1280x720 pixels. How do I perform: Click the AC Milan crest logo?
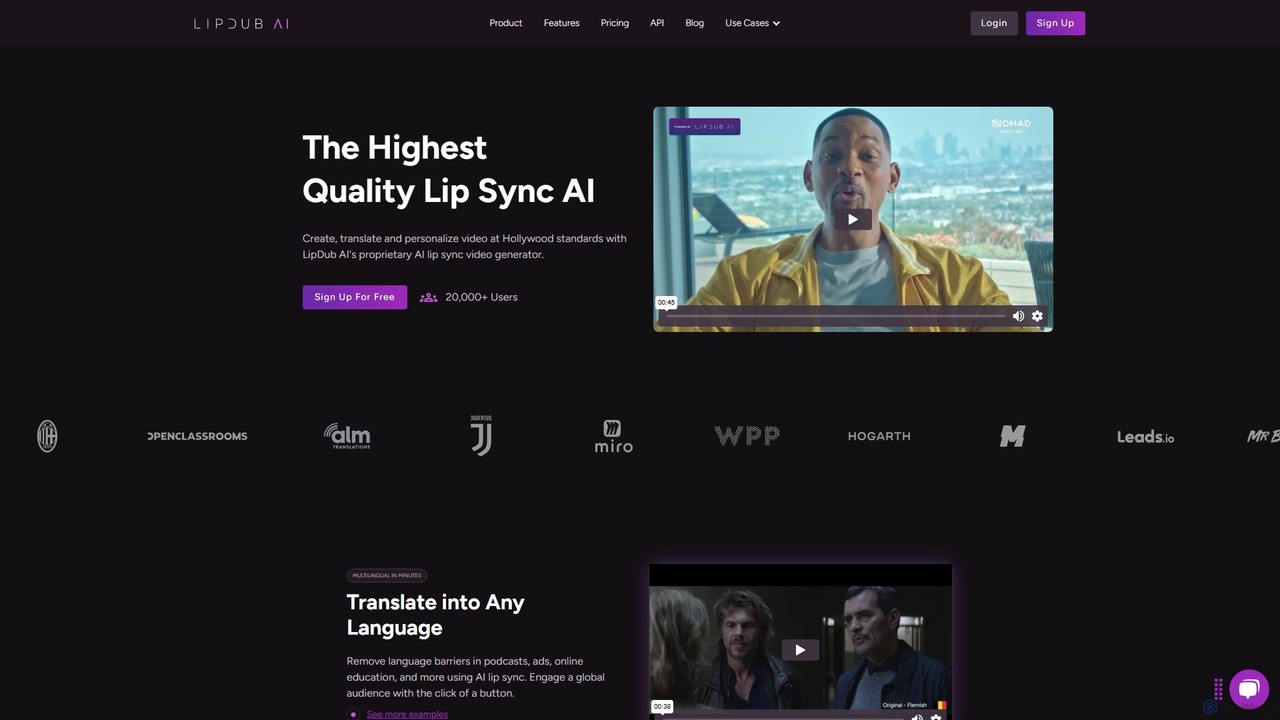[47, 436]
